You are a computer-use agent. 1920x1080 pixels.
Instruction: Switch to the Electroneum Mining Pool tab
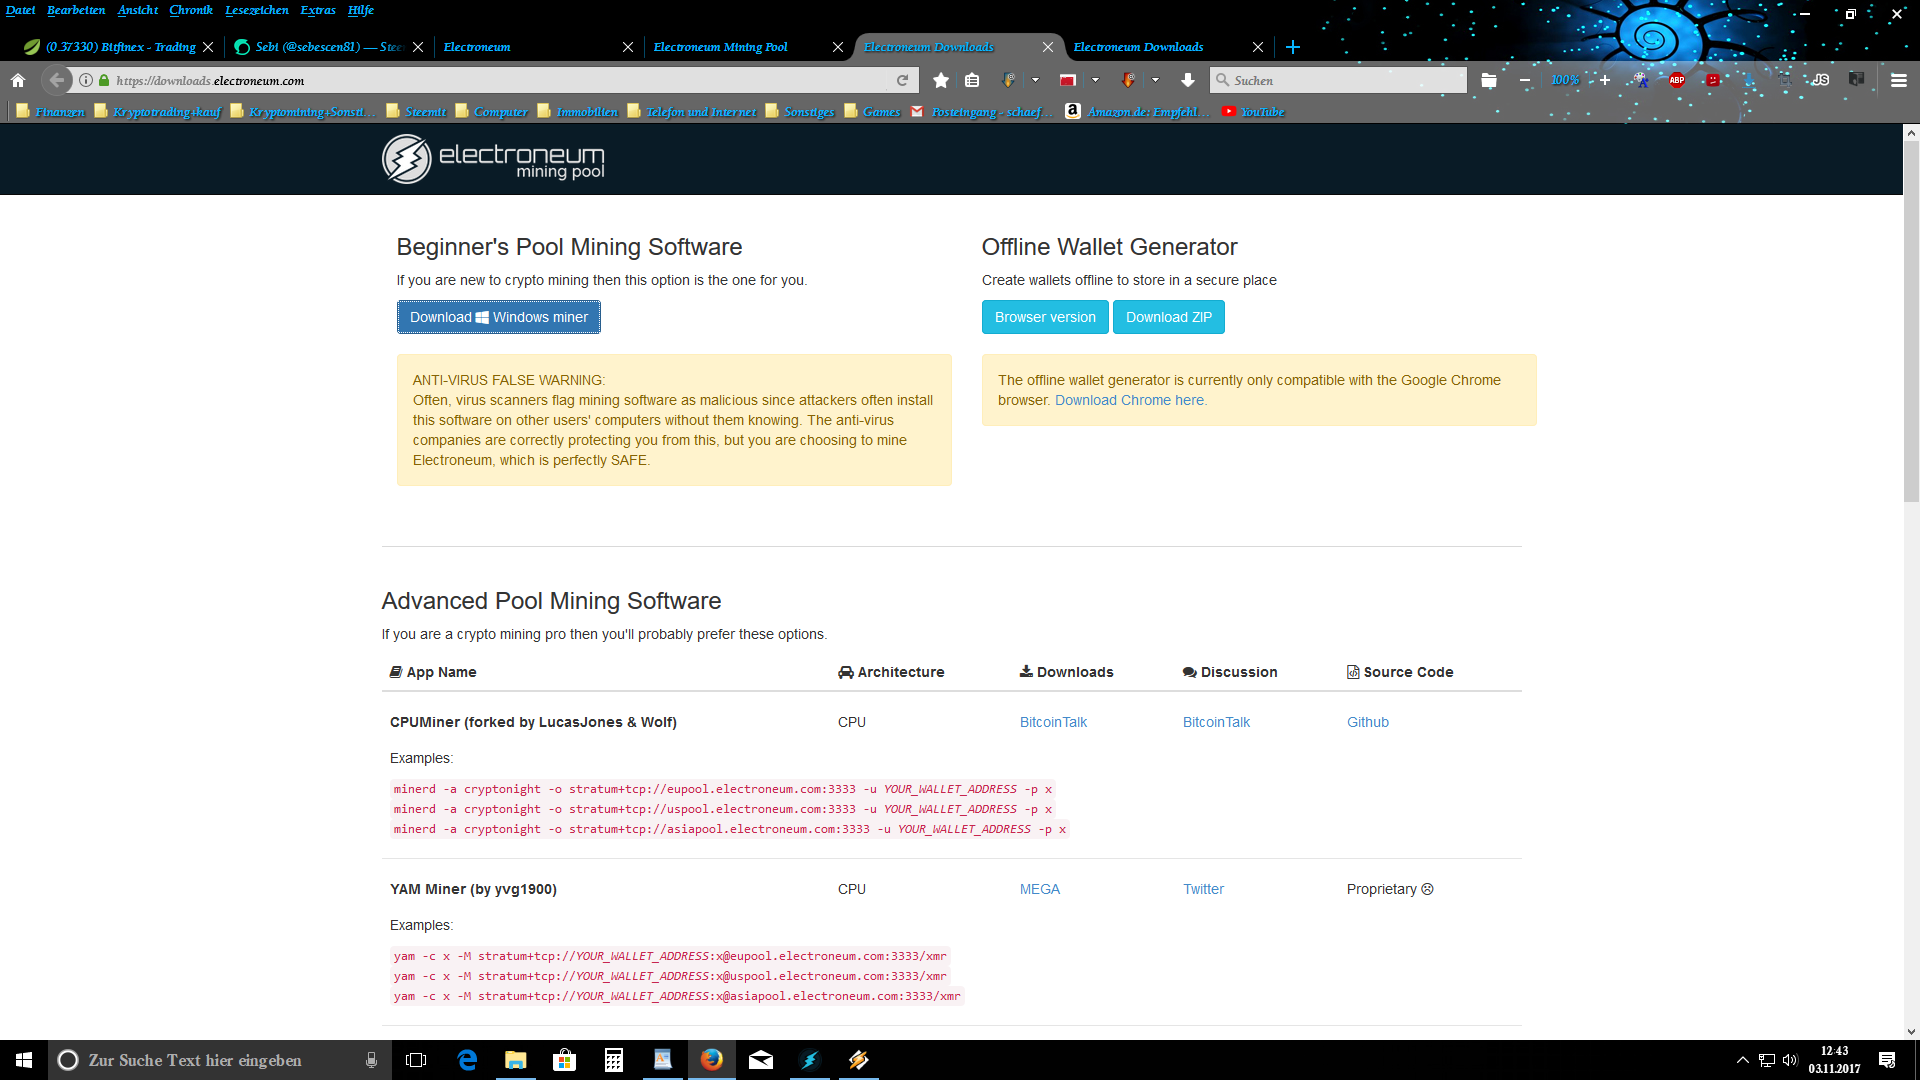click(x=721, y=47)
